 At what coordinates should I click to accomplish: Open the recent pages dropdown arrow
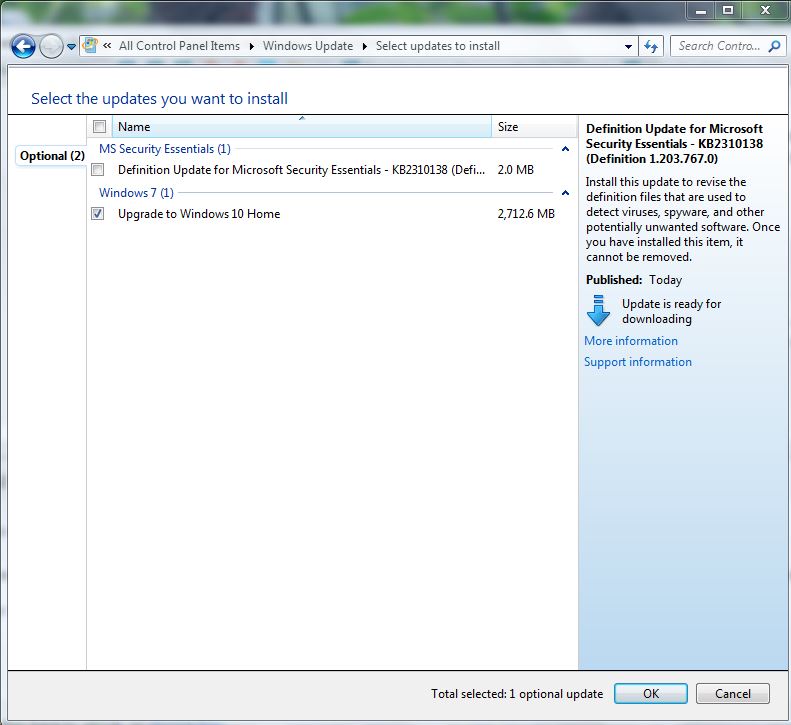coord(71,47)
